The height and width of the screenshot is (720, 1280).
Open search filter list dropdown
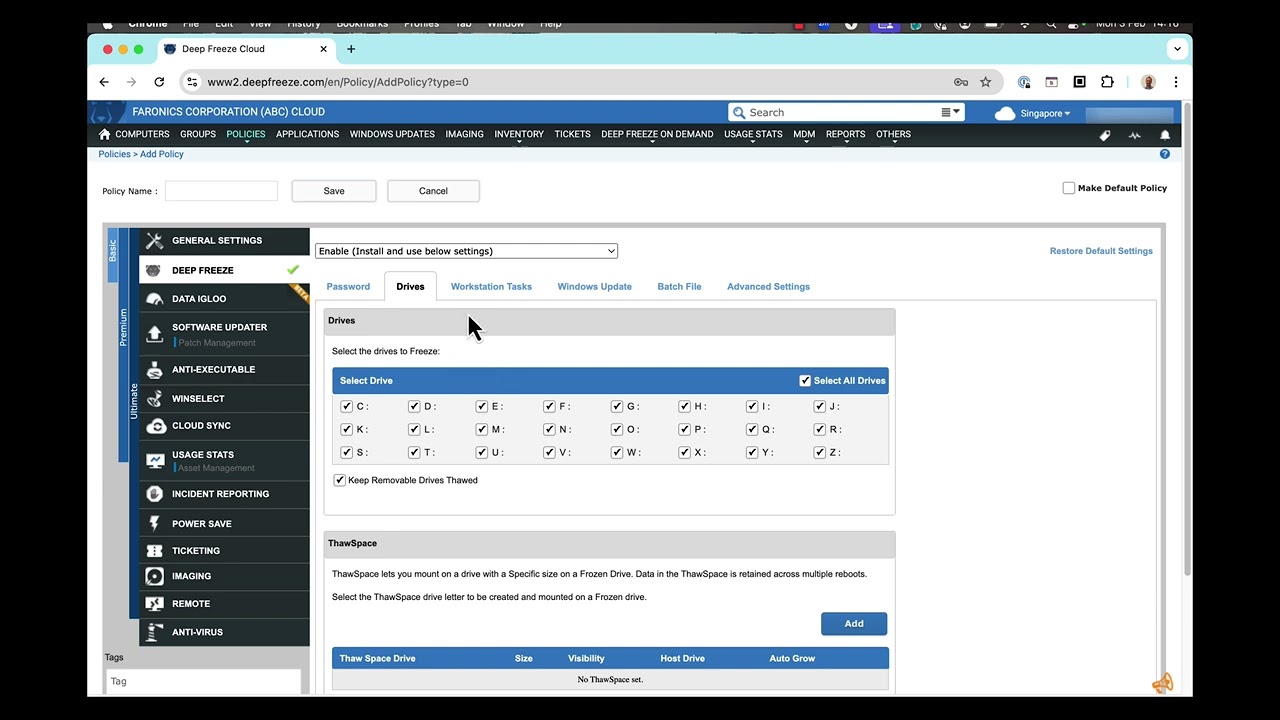pos(950,113)
